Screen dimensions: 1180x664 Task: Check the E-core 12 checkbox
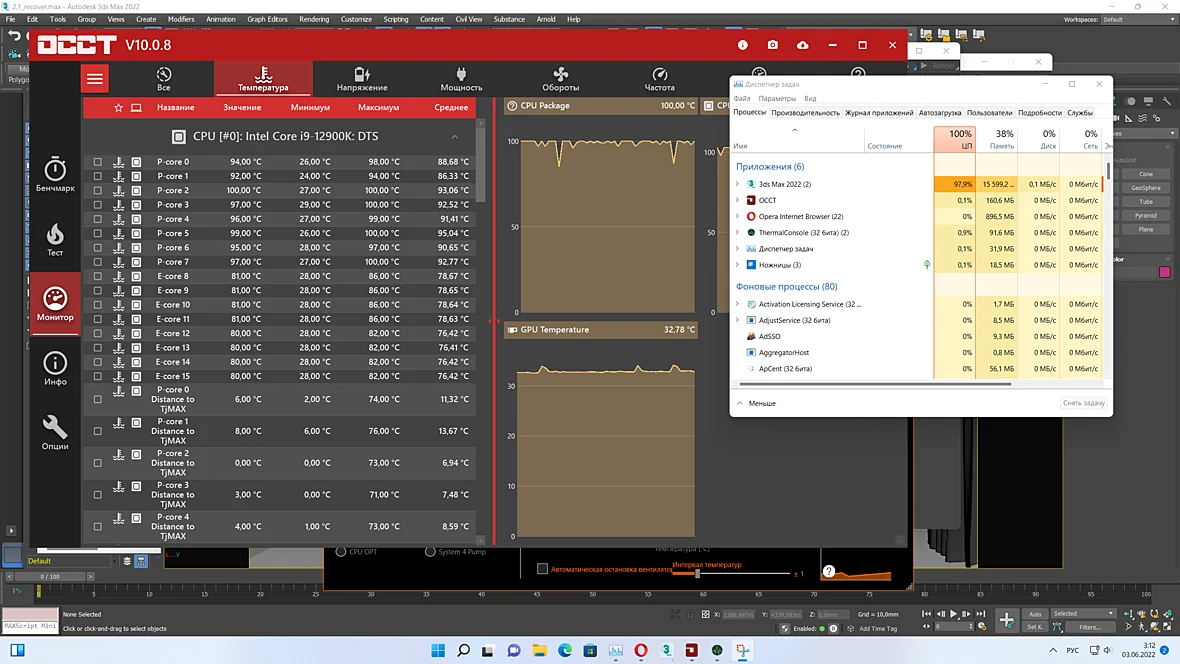(x=98, y=334)
